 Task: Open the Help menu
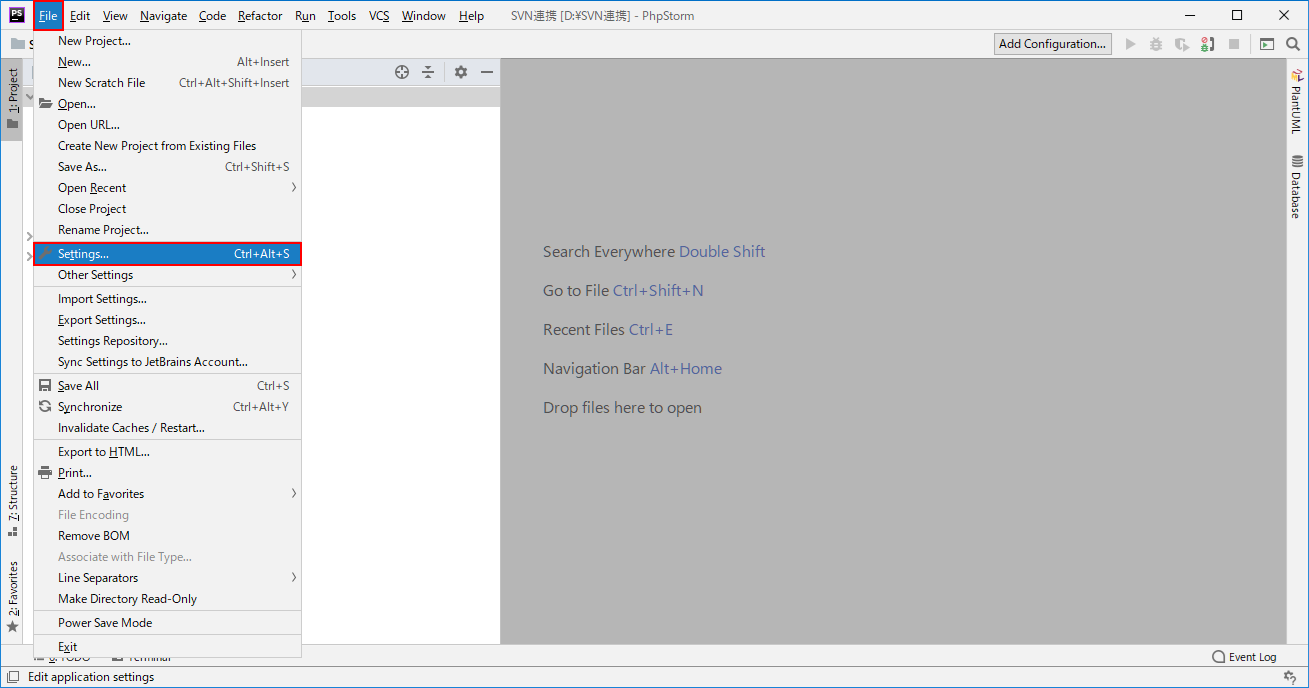(x=471, y=16)
